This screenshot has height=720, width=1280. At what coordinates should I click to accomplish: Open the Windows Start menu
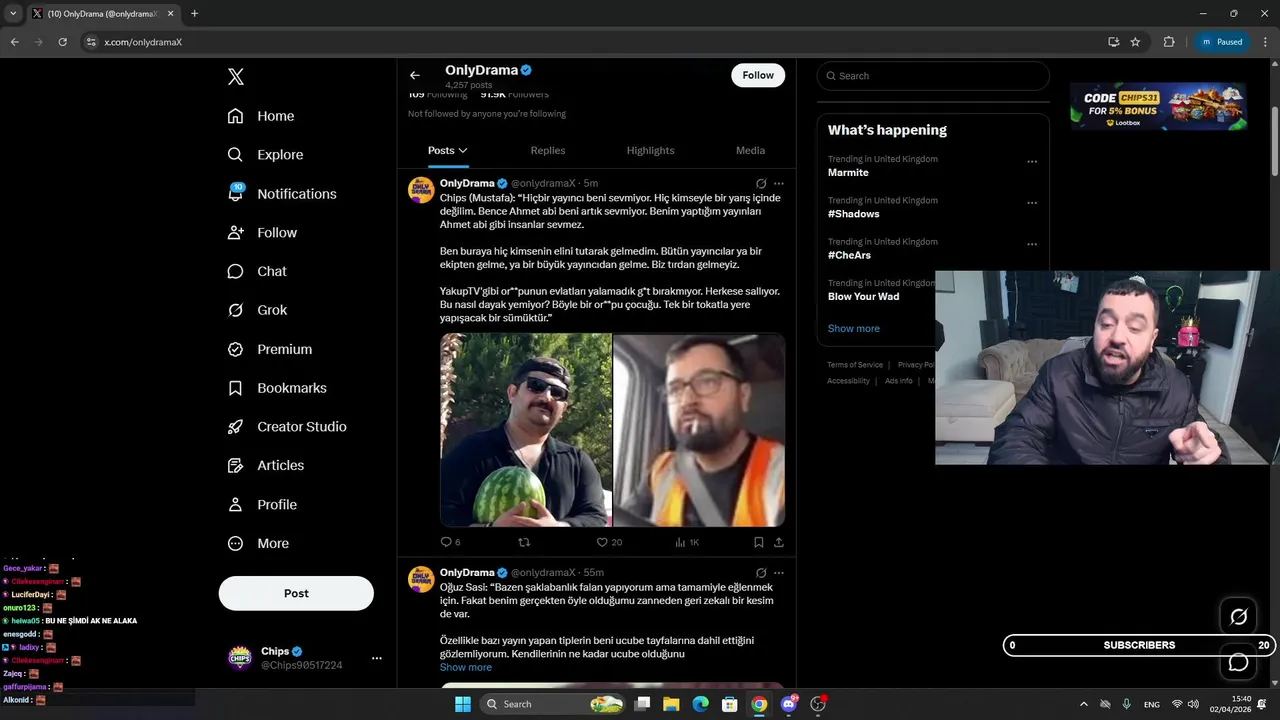pyautogui.click(x=463, y=704)
